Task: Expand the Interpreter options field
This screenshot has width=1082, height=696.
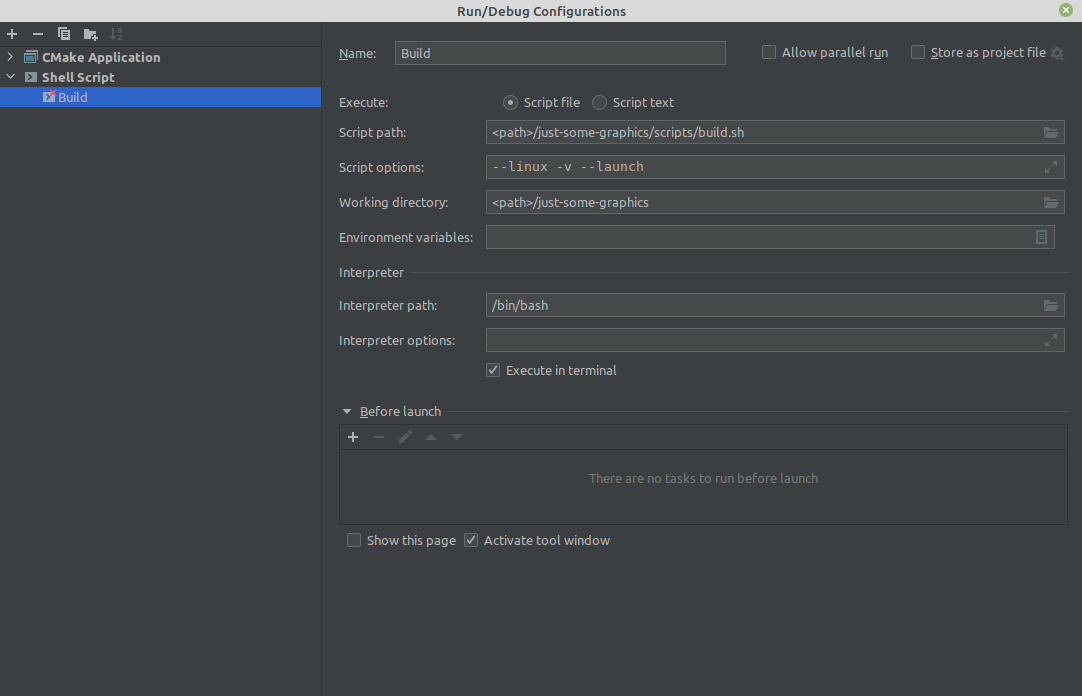Action: click(x=1050, y=340)
